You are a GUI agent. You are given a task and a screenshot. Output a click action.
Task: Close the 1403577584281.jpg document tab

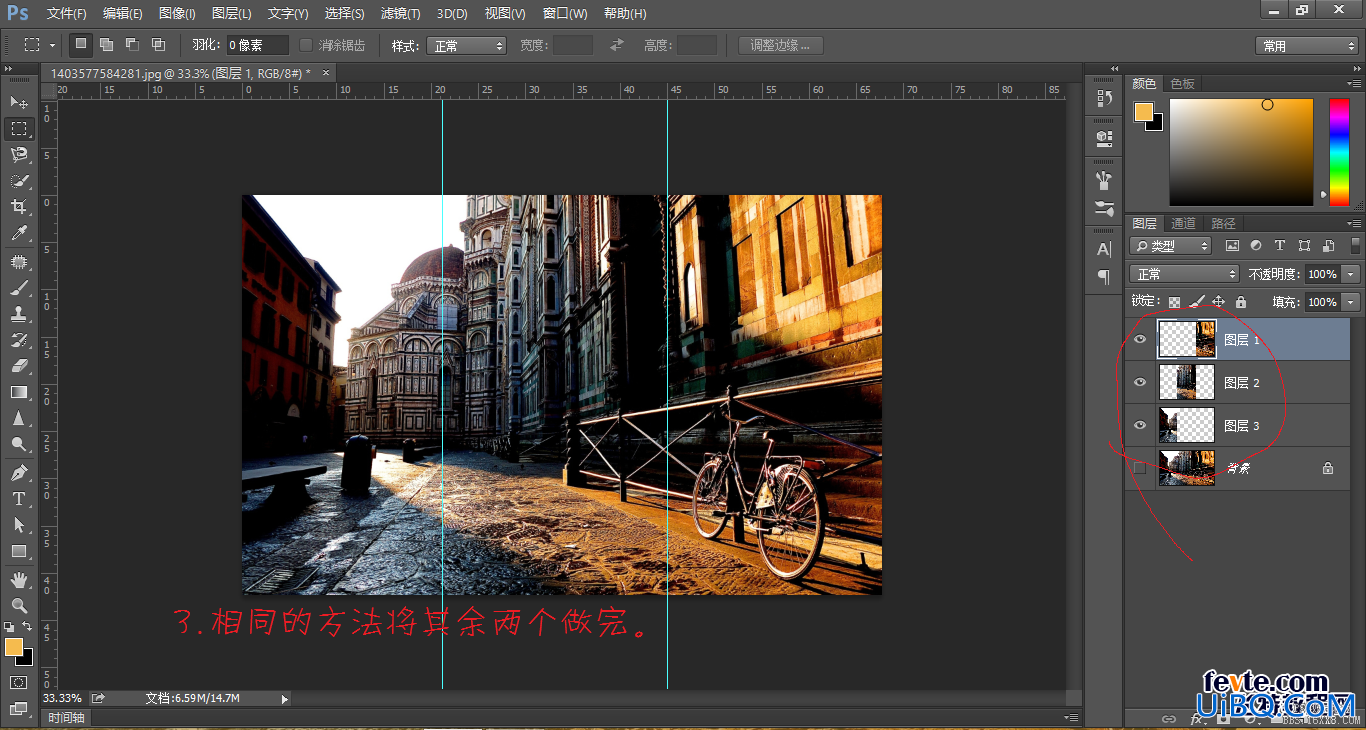(x=325, y=72)
